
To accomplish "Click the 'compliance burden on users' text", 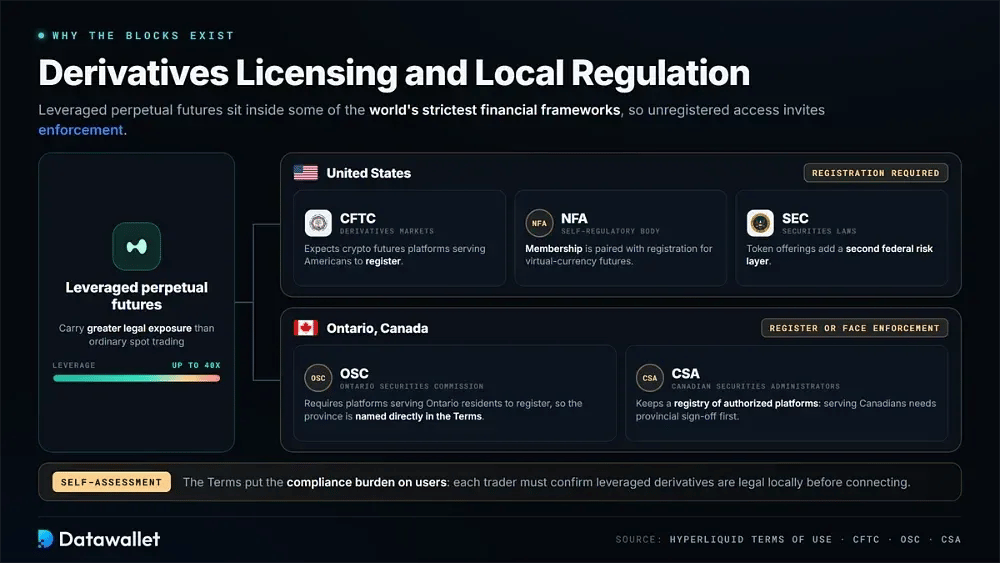I will pyautogui.click(x=366, y=482).
